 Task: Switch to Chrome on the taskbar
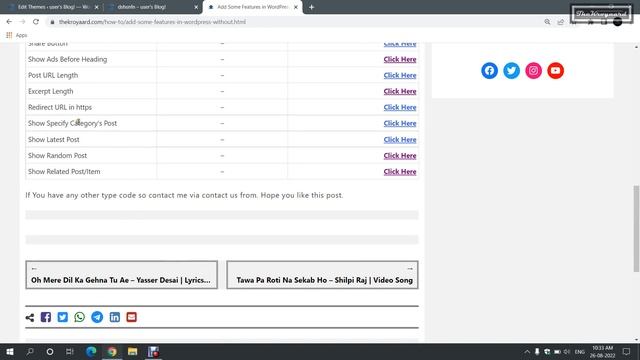112,351
